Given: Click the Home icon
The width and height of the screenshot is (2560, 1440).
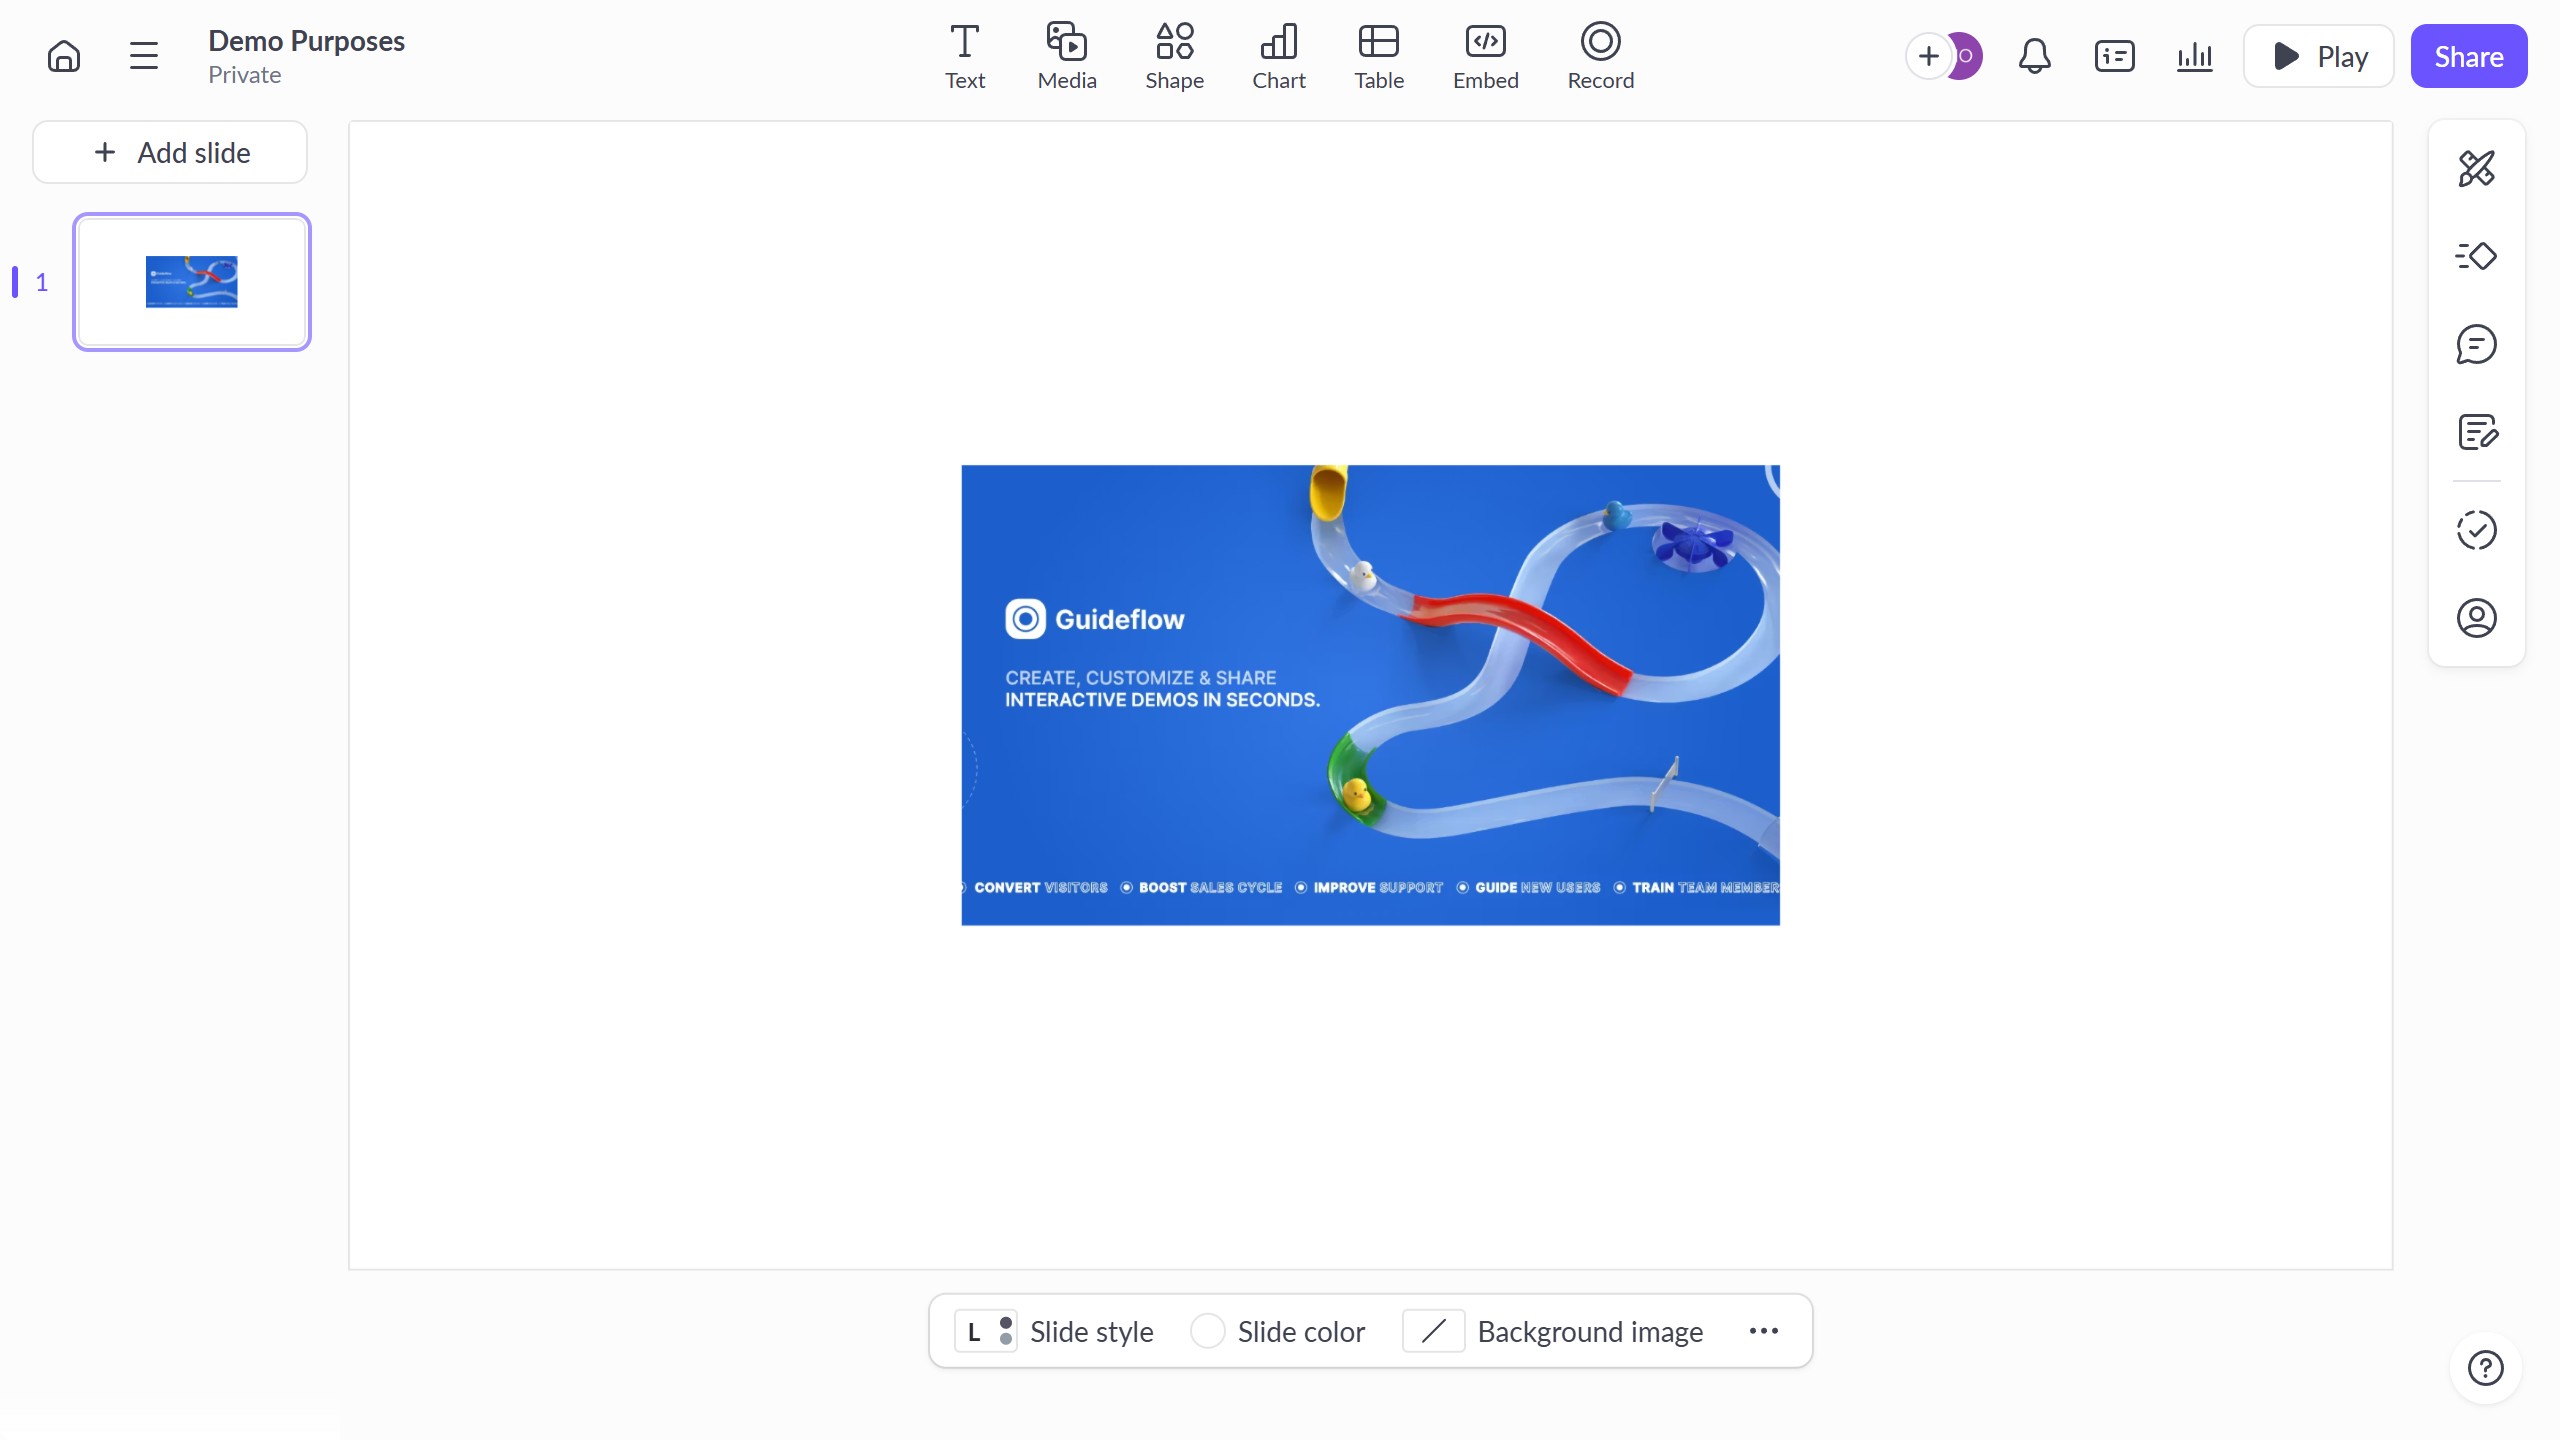Looking at the screenshot, I should [x=64, y=56].
